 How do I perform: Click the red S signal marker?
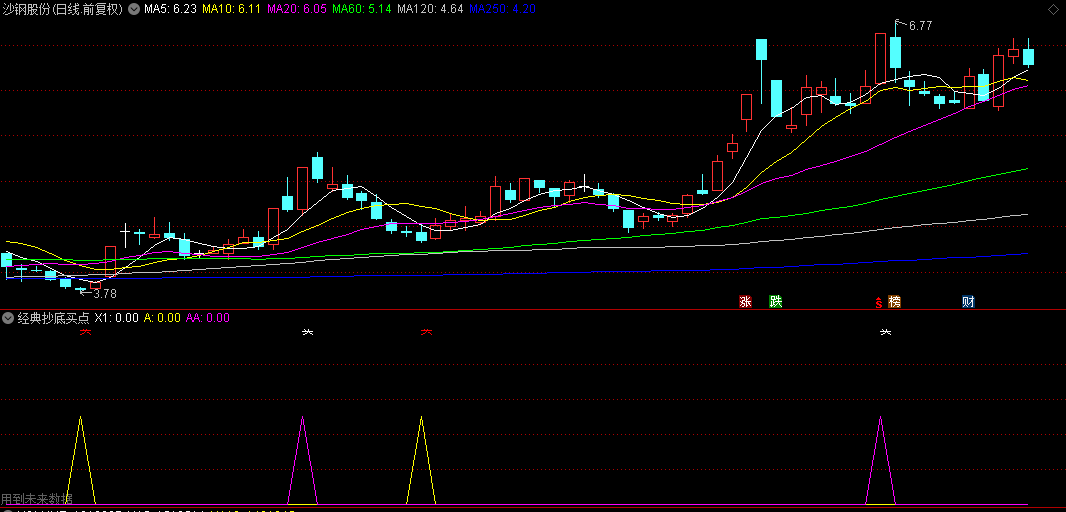(879, 302)
